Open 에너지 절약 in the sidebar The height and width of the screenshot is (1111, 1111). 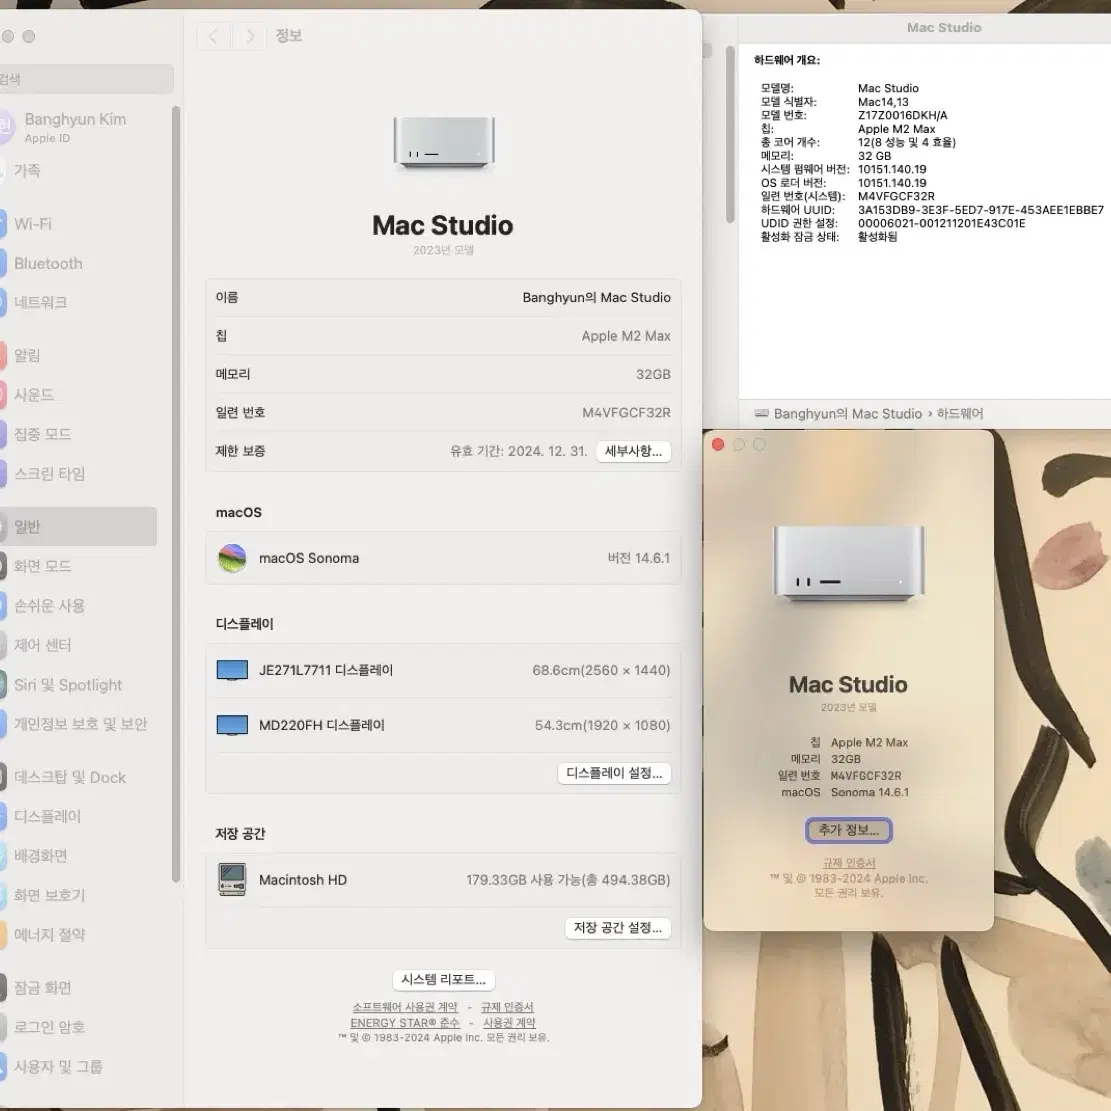pyautogui.click(x=50, y=935)
